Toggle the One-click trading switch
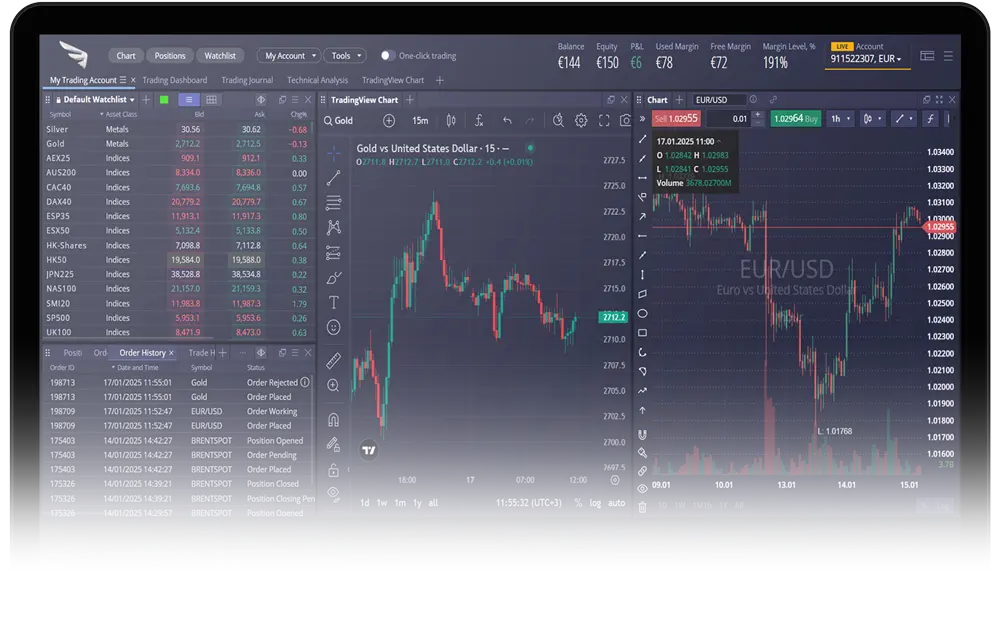This screenshot has width=1000, height=622. click(x=388, y=56)
